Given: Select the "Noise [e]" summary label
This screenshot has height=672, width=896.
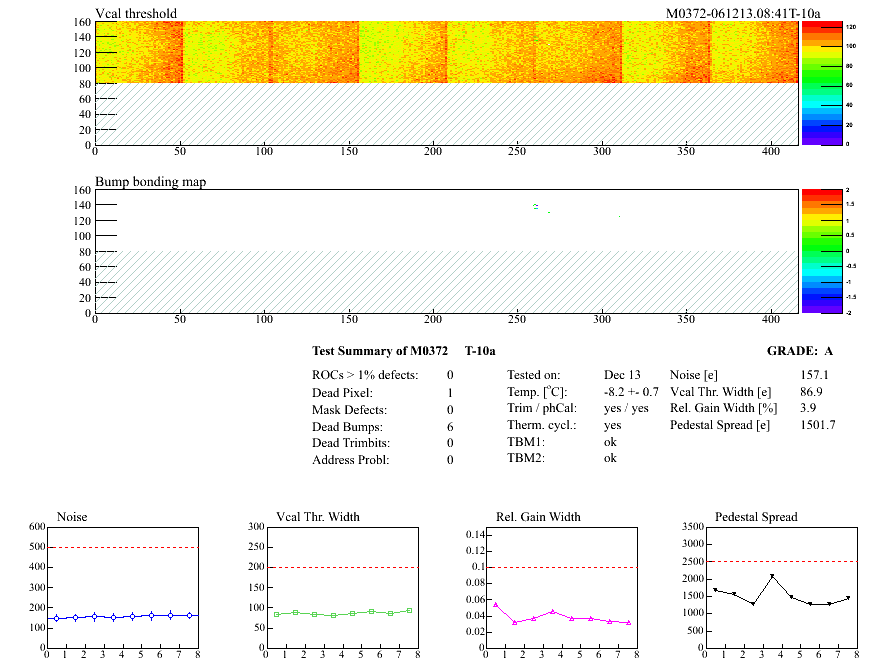Looking at the screenshot, I should [694, 375].
